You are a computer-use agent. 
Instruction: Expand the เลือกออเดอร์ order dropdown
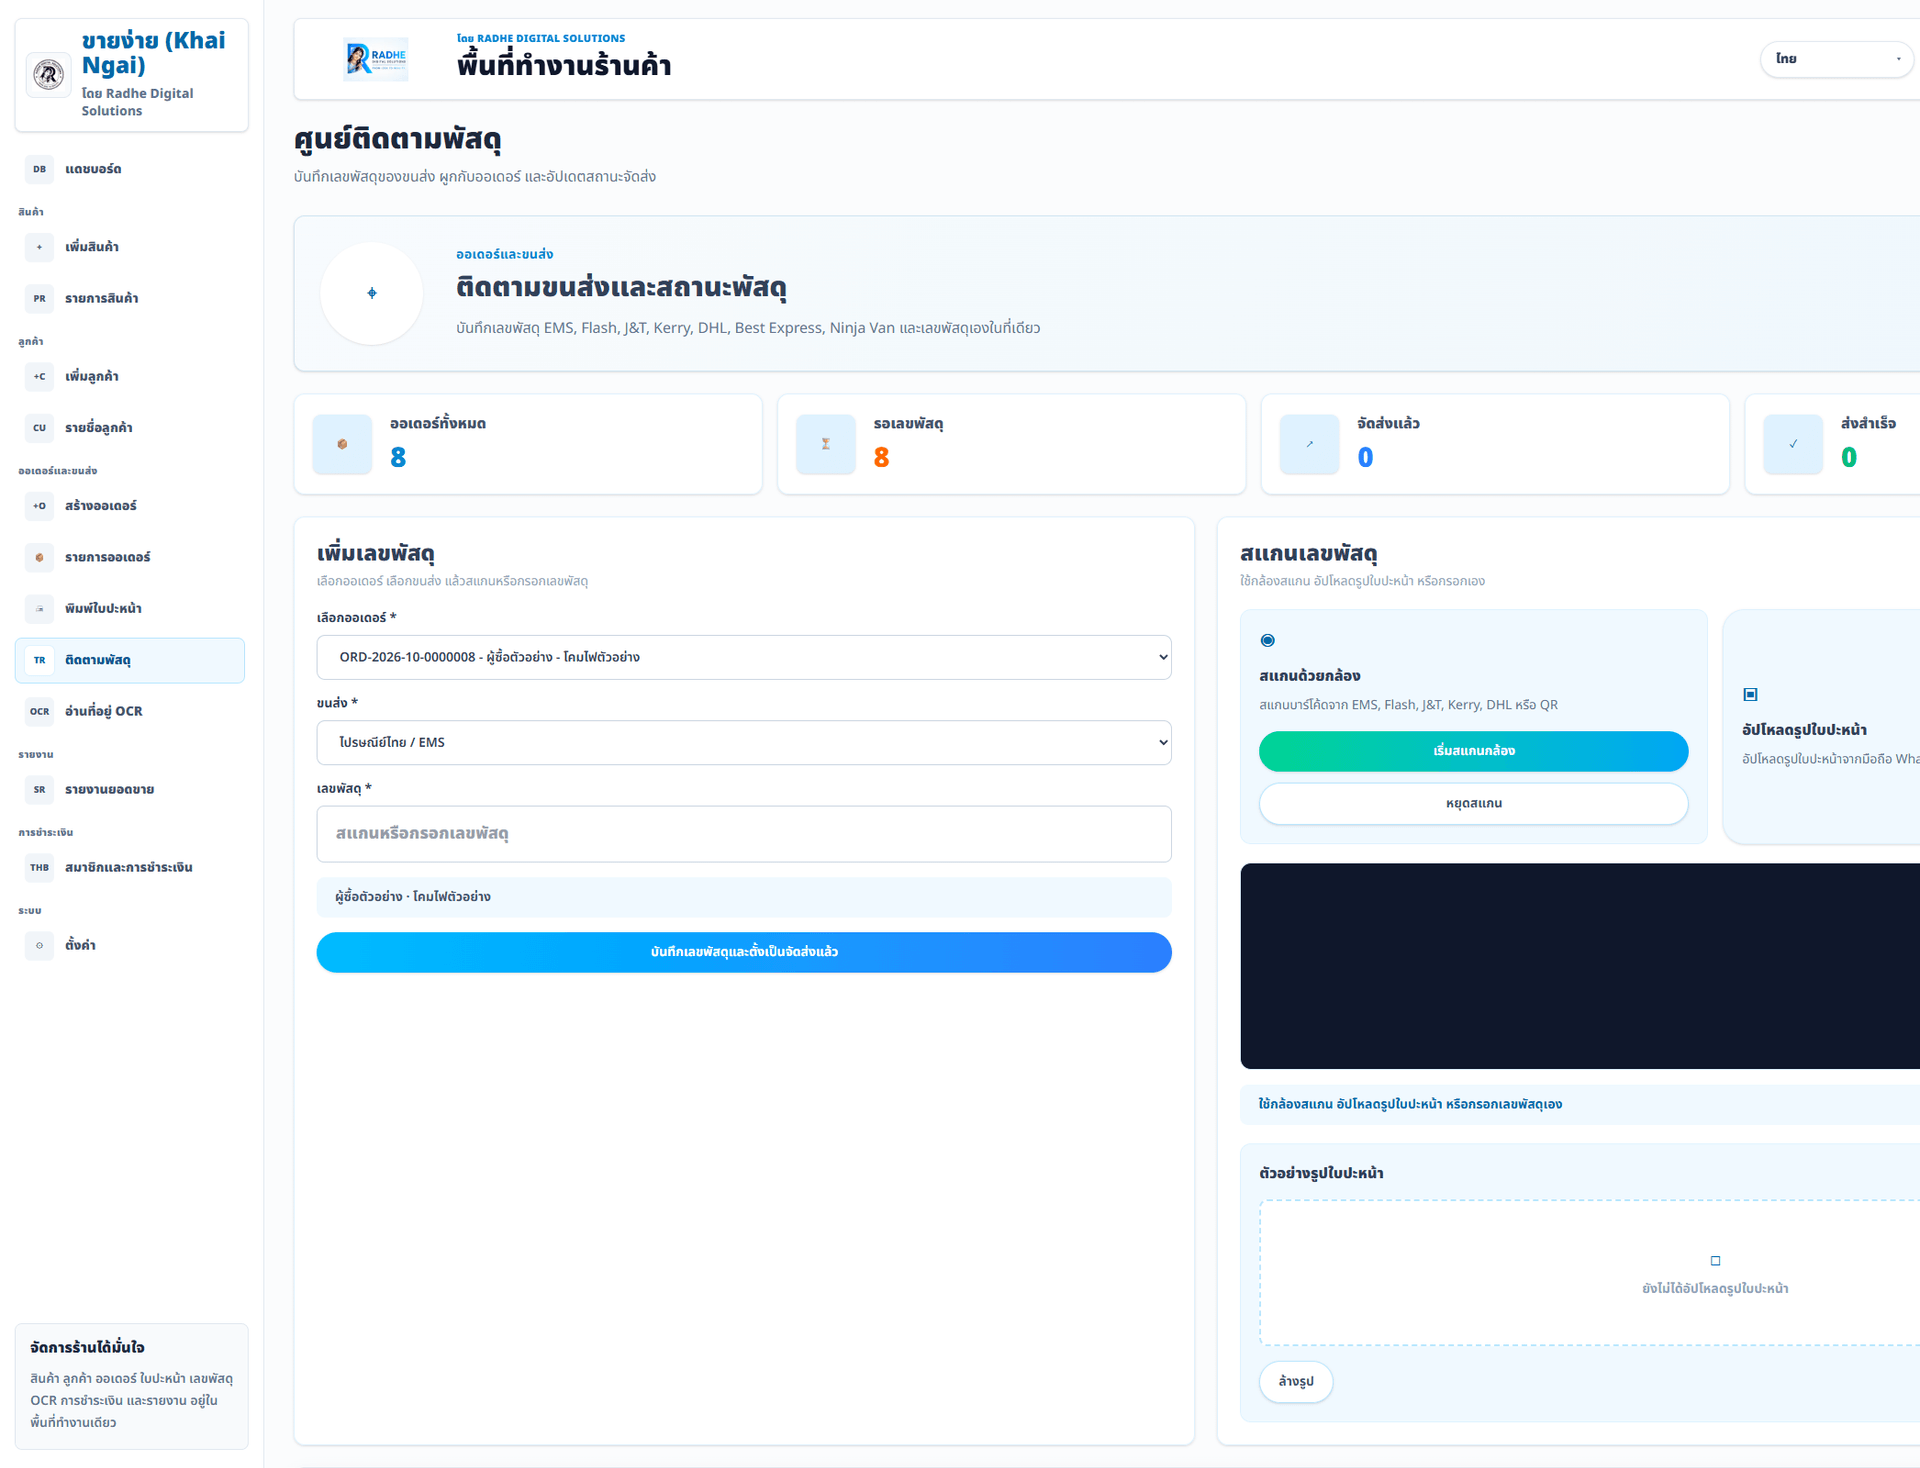pos(744,657)
